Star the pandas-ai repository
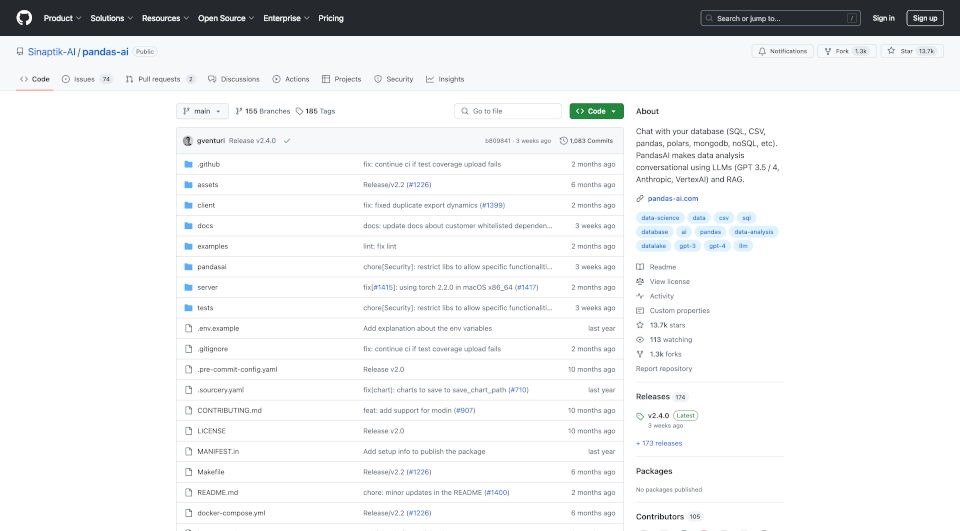The width and height of the screenshot is (960, 531). 900,51
